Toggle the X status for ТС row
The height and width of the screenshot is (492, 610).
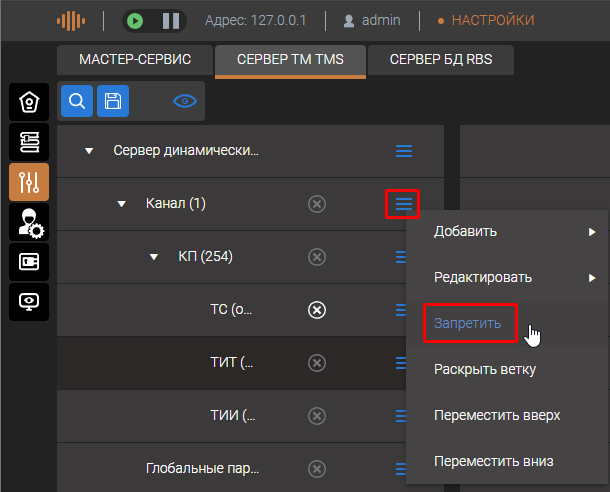coord(317,310)
